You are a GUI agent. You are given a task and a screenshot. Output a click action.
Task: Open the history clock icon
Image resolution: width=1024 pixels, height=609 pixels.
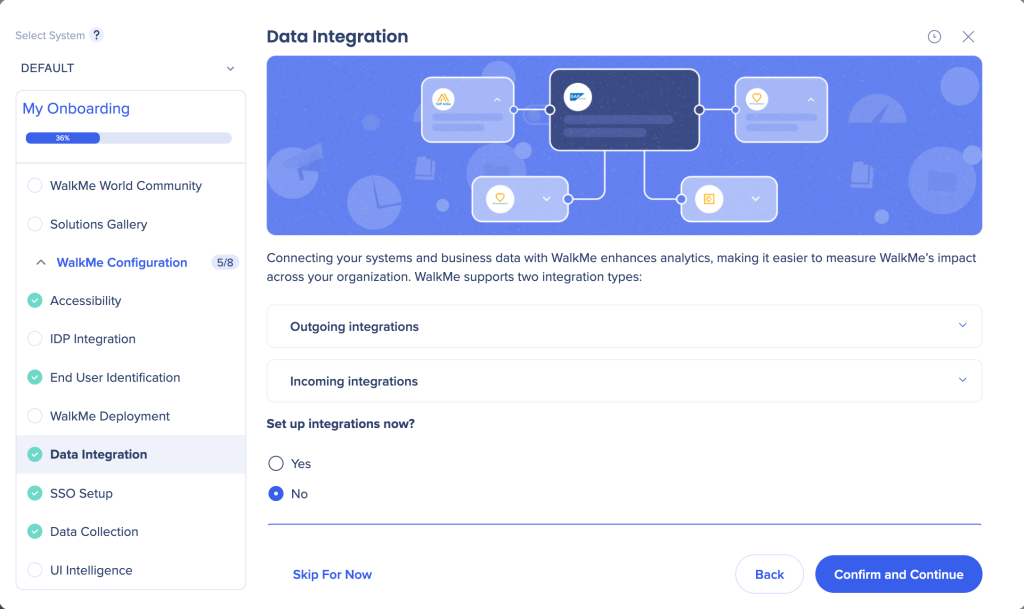click(934, 37)
